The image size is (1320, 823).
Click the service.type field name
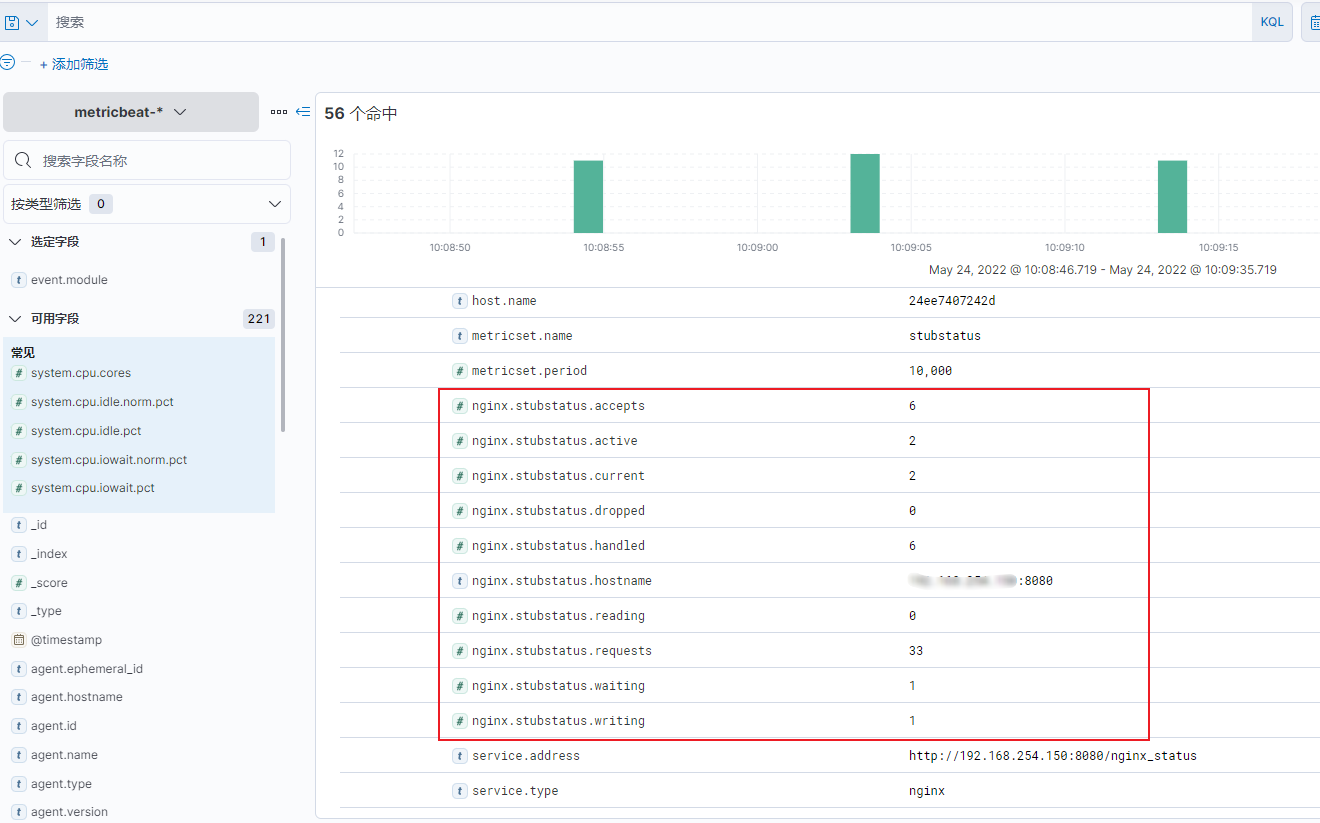pos(515,791)
